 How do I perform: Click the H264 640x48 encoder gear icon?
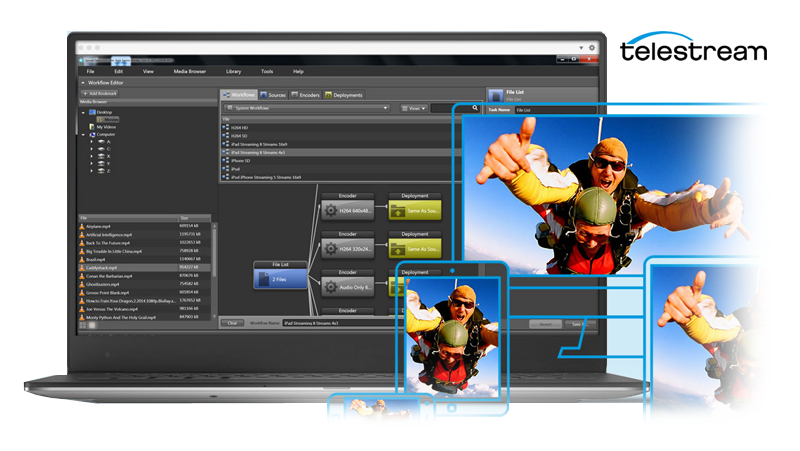(x=331, y=210)
